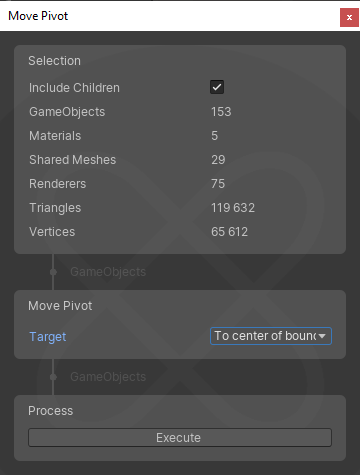360x475 pixels.
Task: Run the Execute button
Action: [180, 438]
